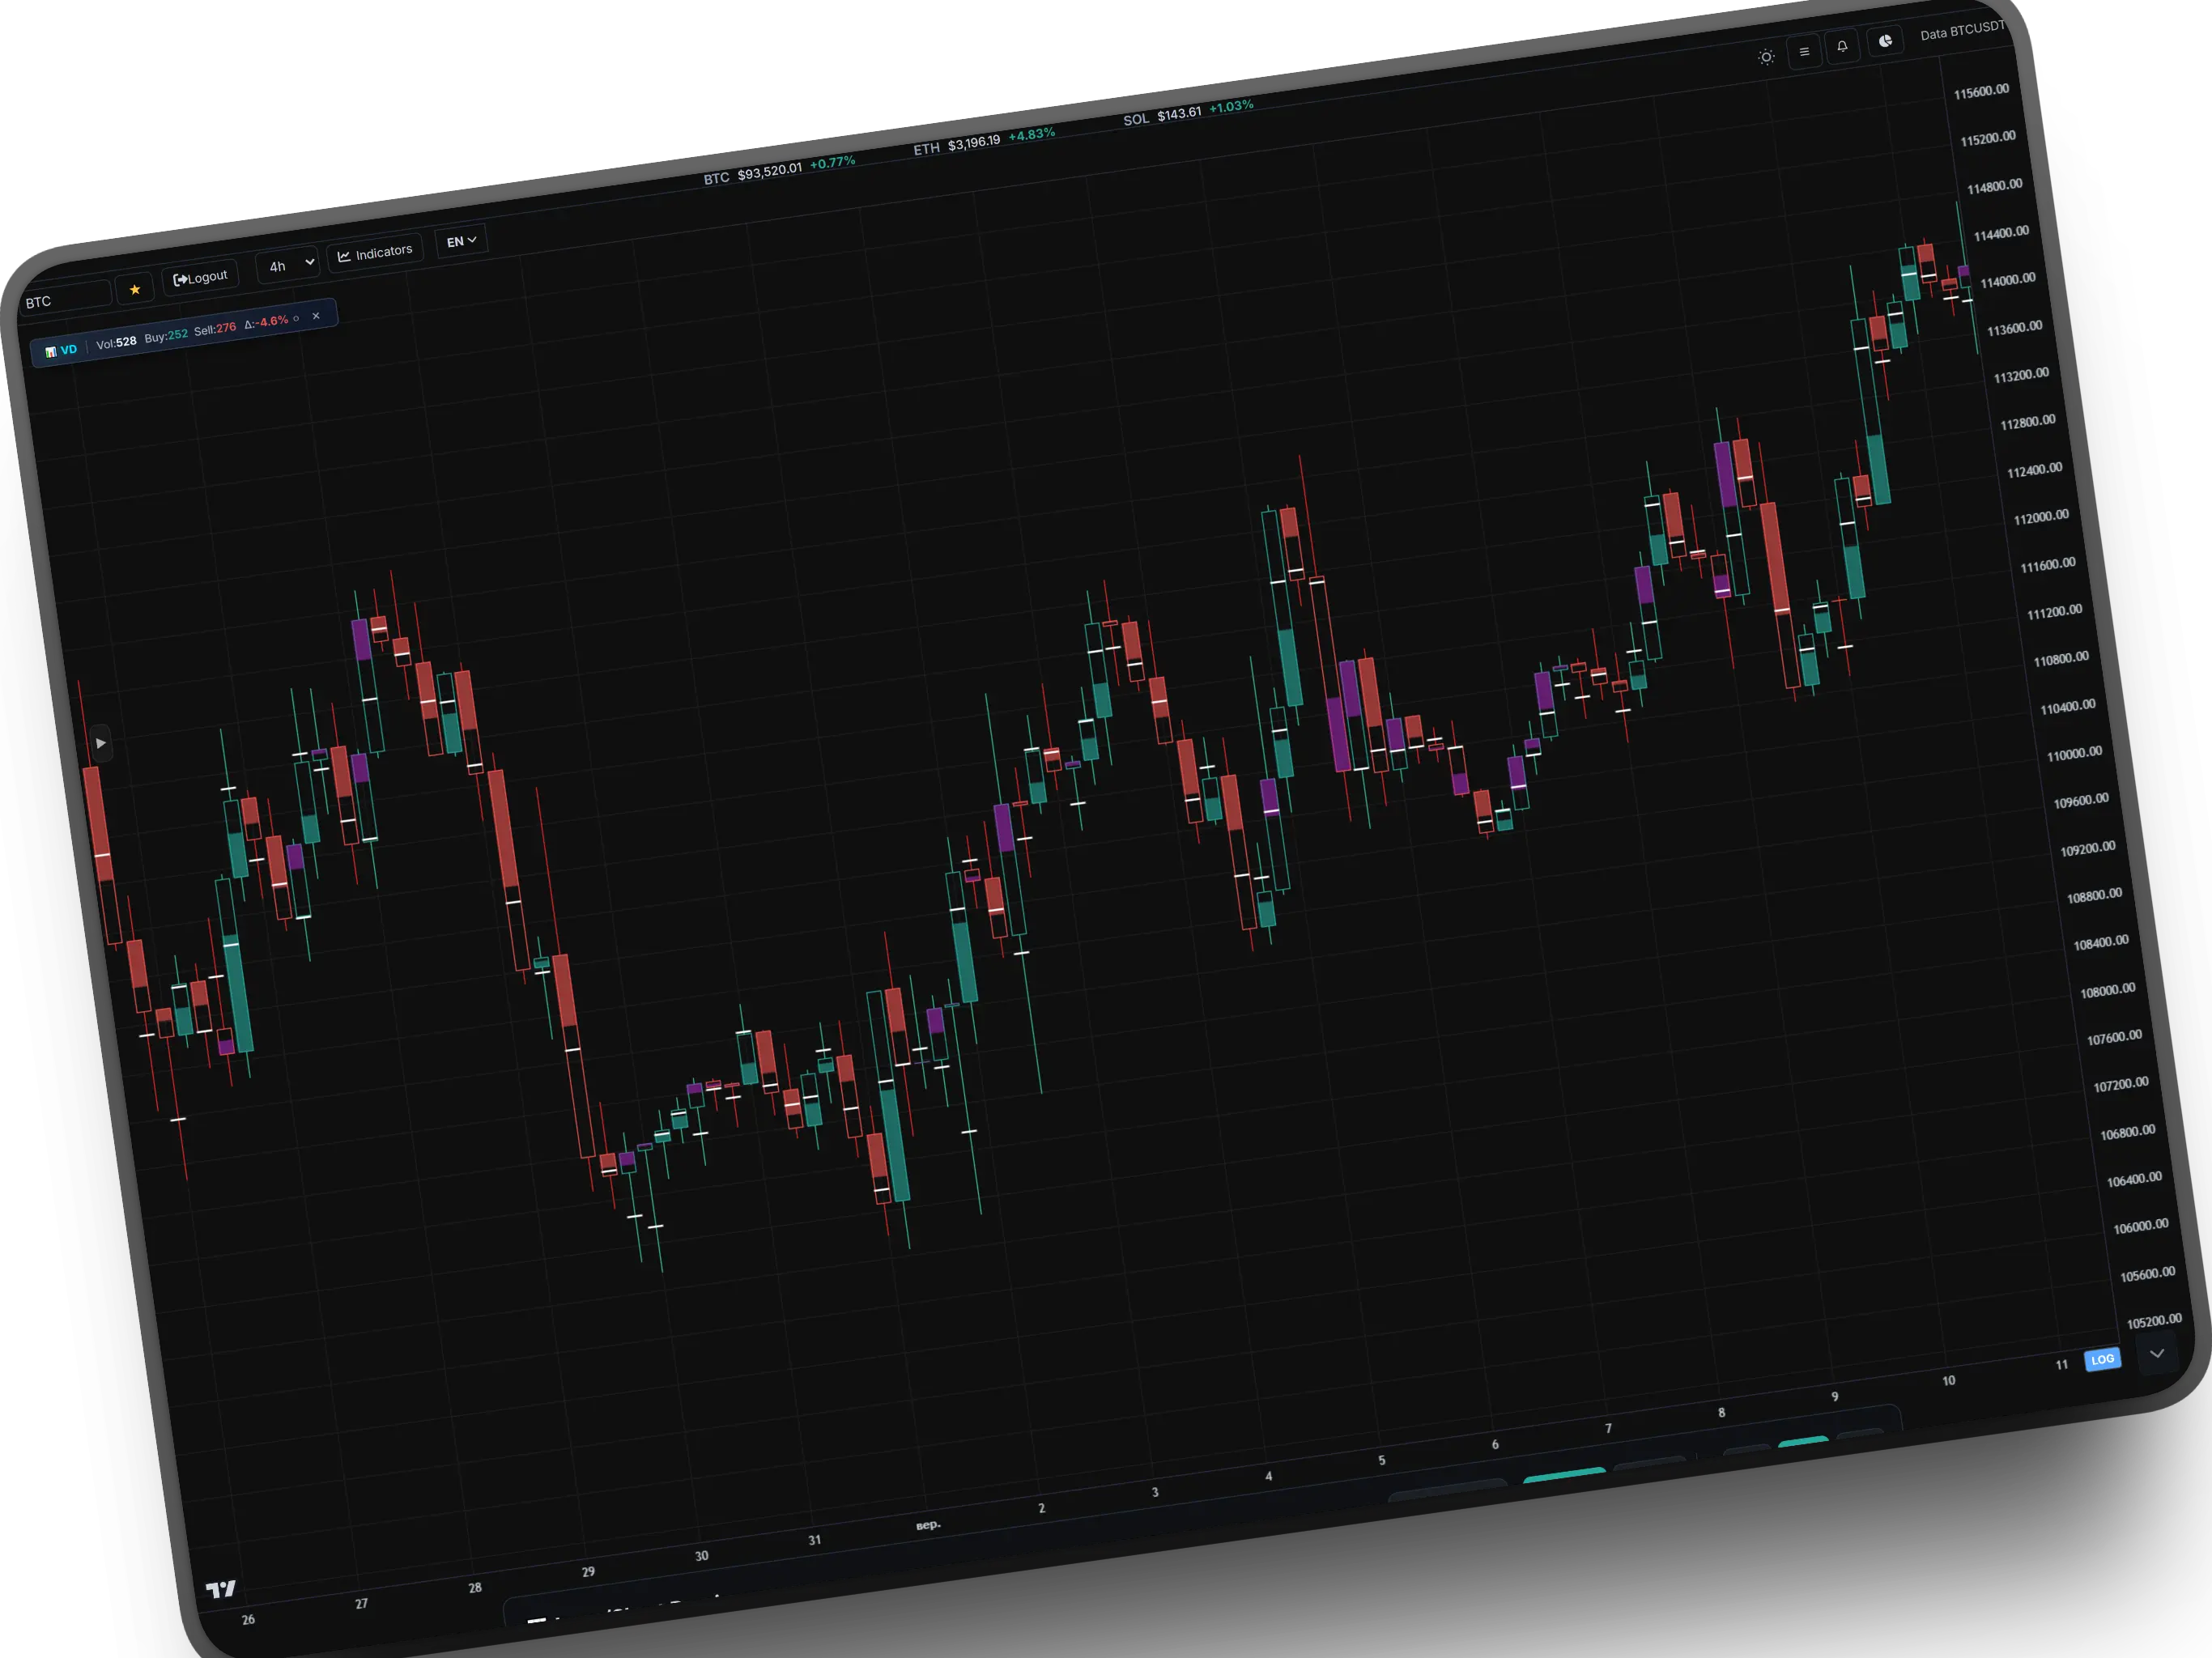Open the notifications bell
Image resolution: width=2212 pixels, height=1658 pixels.
click(x=1842, y=47)
